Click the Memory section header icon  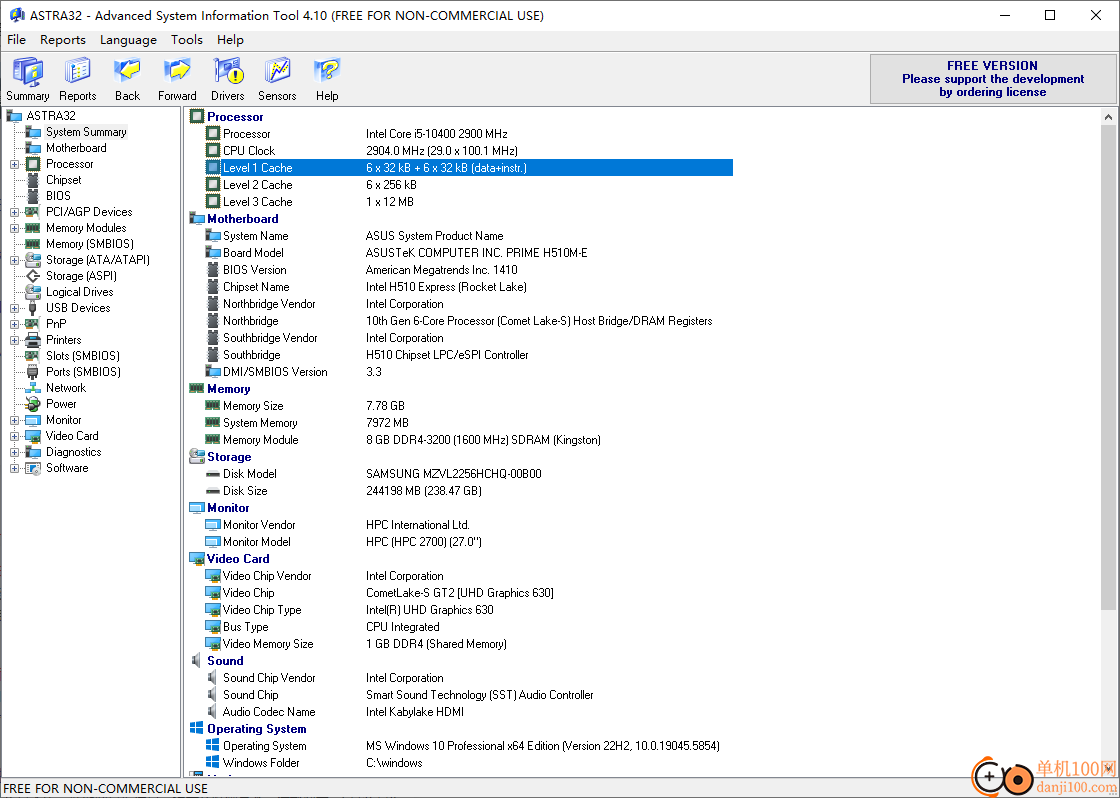(196, 389)
